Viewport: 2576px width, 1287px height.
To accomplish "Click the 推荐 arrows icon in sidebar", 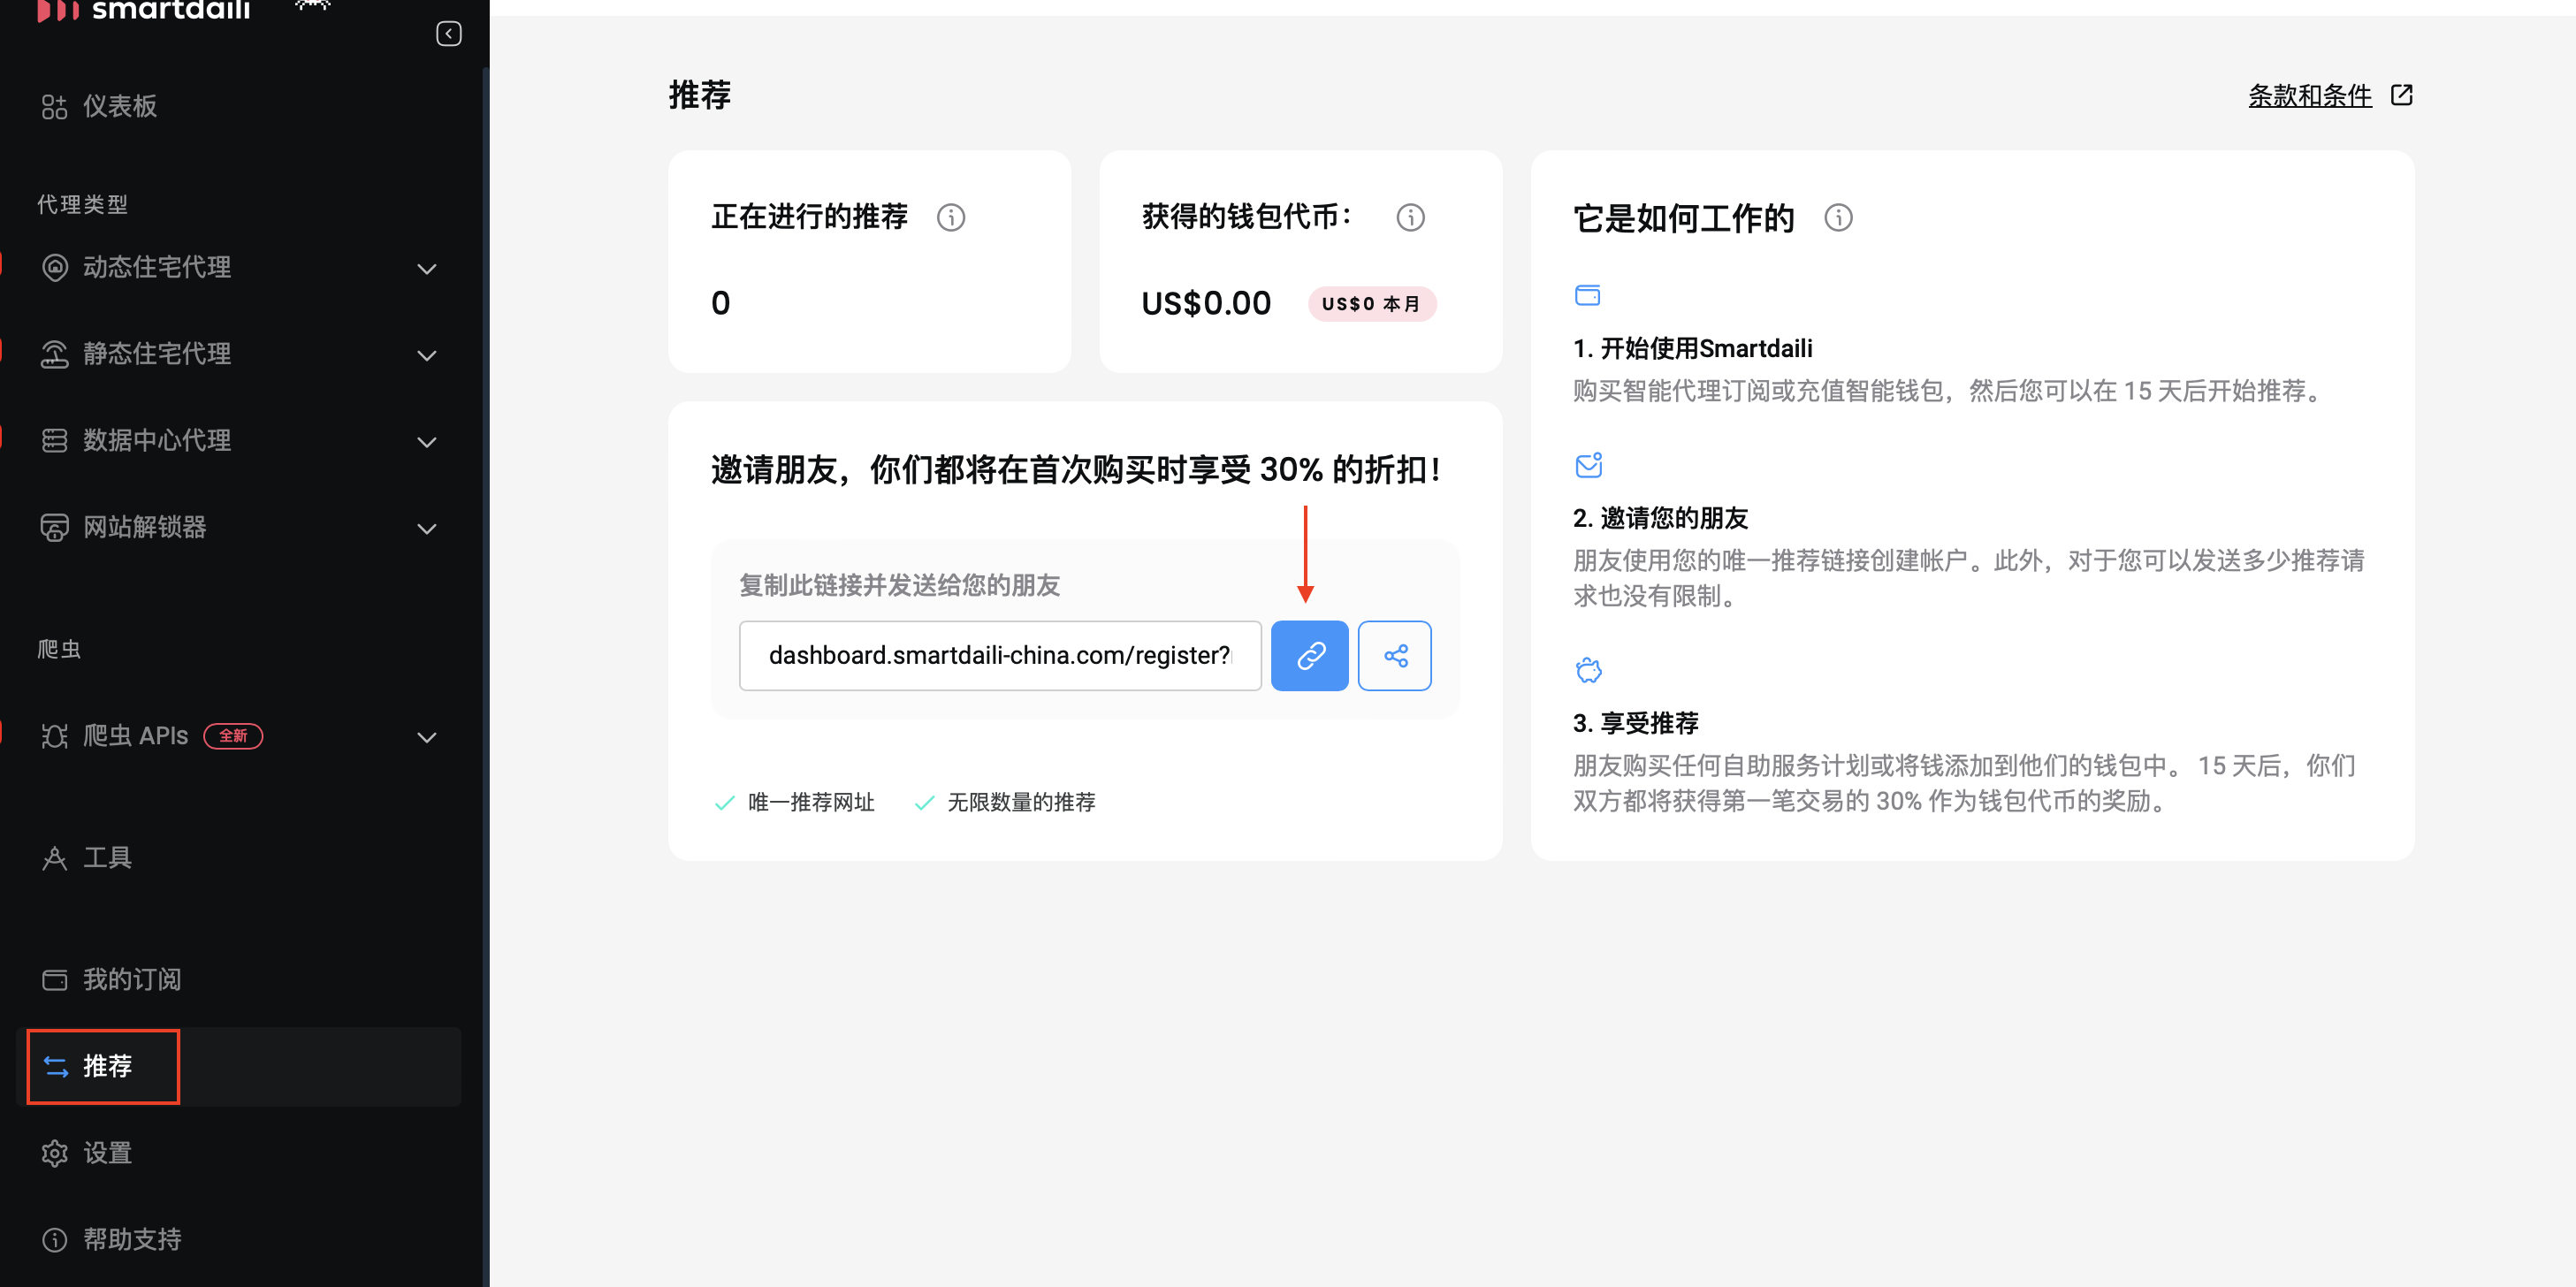I will tap(56, 1067).
